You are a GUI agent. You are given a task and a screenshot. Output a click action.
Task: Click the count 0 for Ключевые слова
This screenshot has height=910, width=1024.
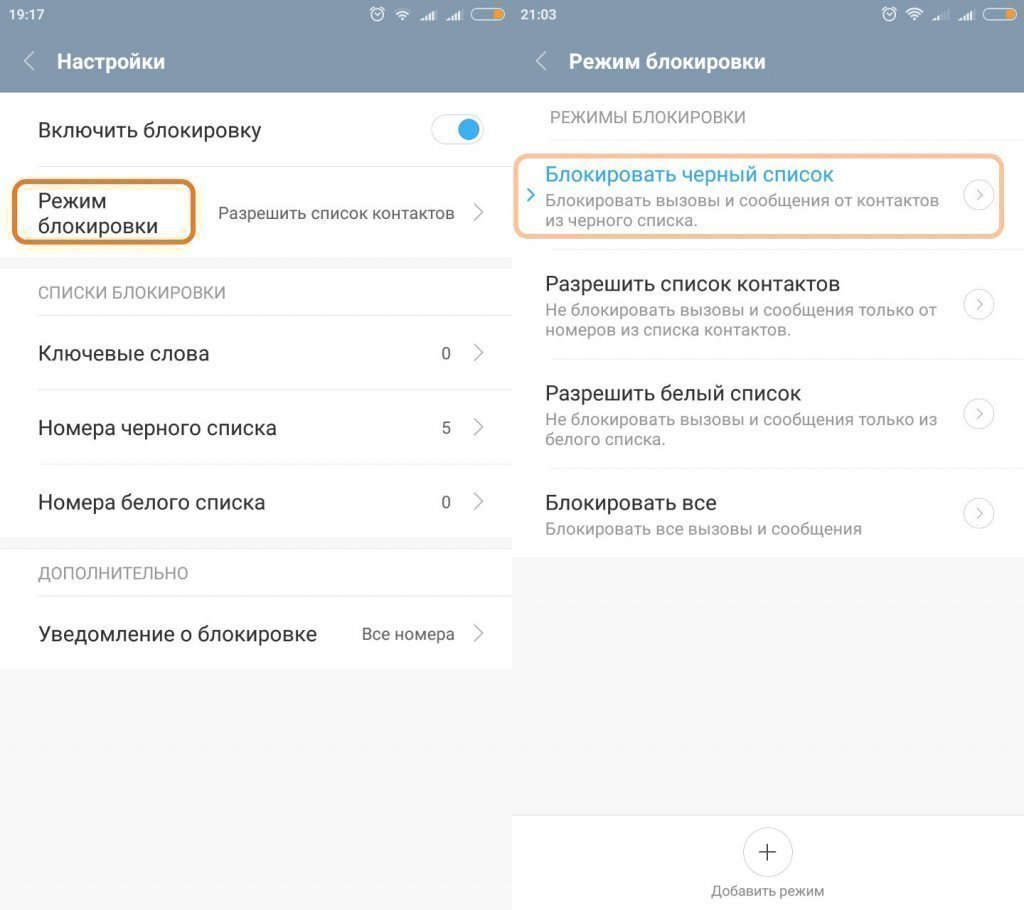click(x=446, y=353)
